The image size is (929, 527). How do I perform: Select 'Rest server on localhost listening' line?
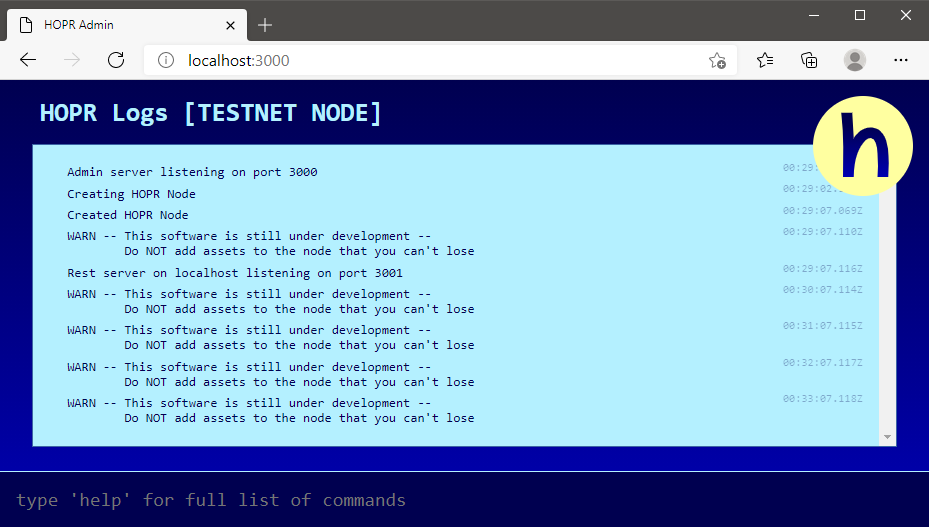(x=235, y=273)
